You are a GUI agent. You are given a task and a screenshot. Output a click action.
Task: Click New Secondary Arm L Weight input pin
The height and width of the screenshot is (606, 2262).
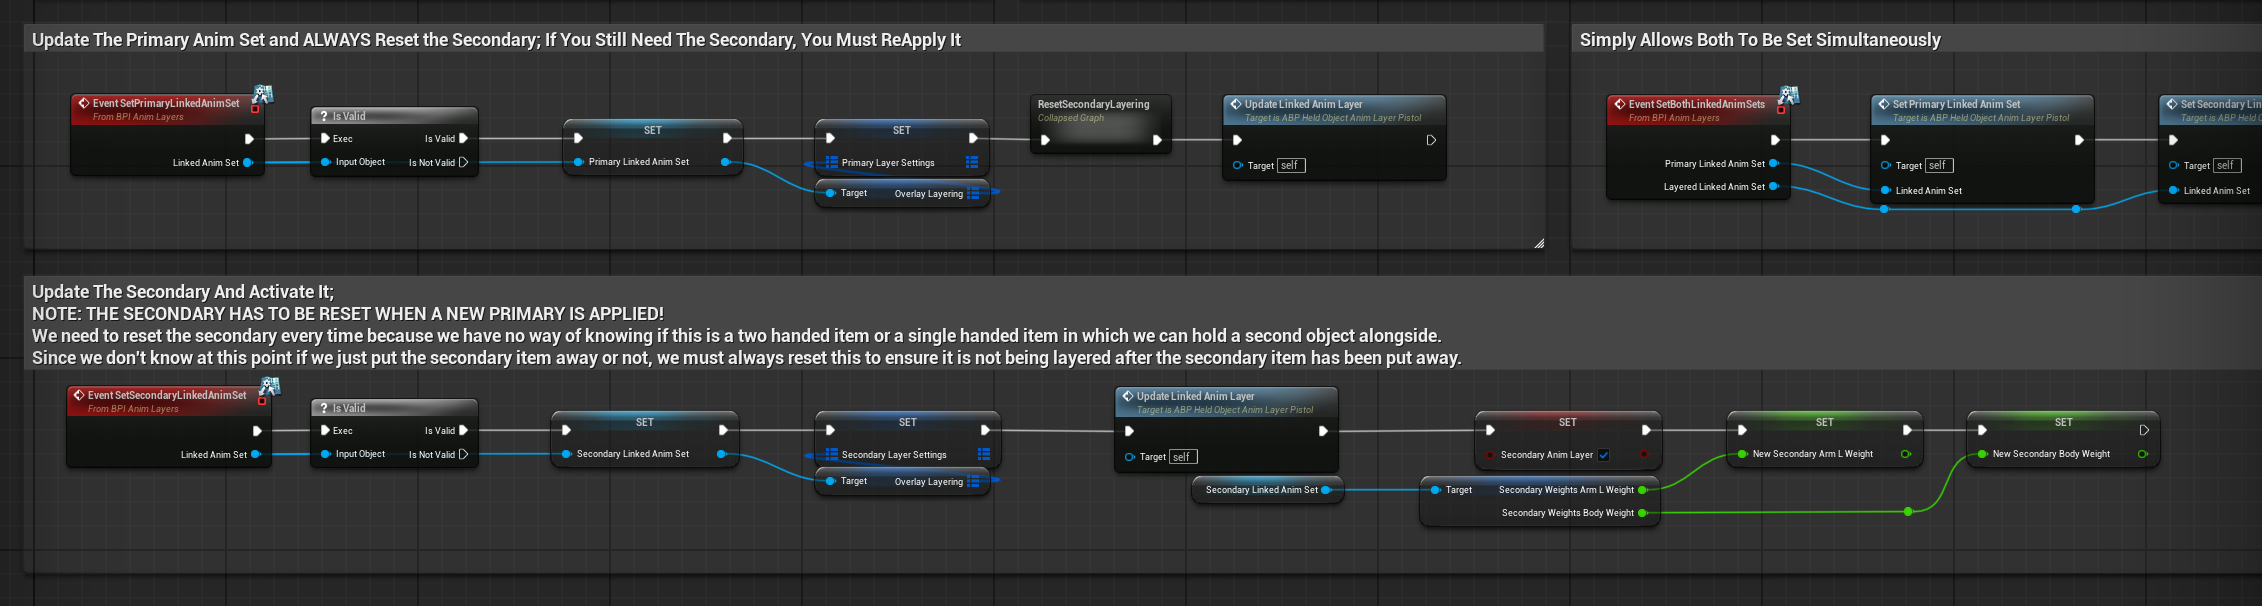click(x=1743, y=454)
